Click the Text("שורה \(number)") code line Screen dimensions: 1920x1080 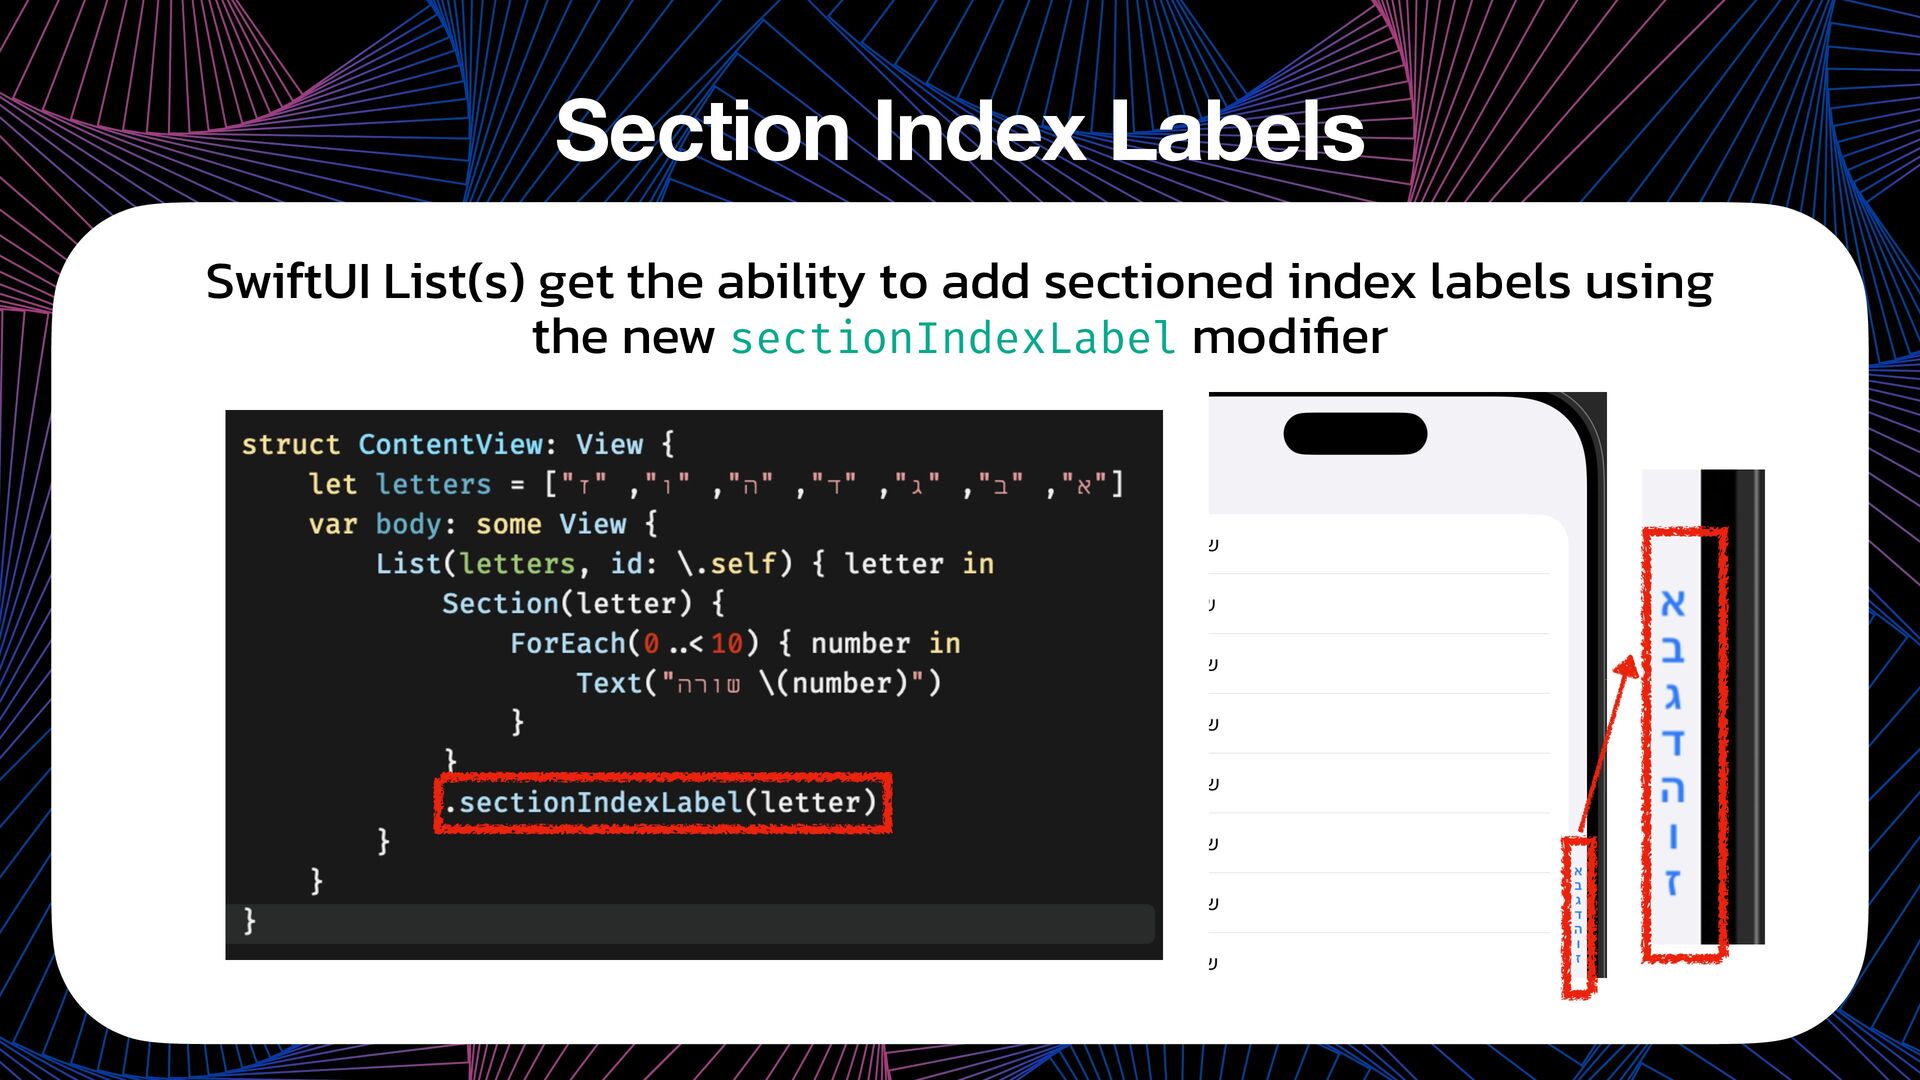tap(759, 683)
